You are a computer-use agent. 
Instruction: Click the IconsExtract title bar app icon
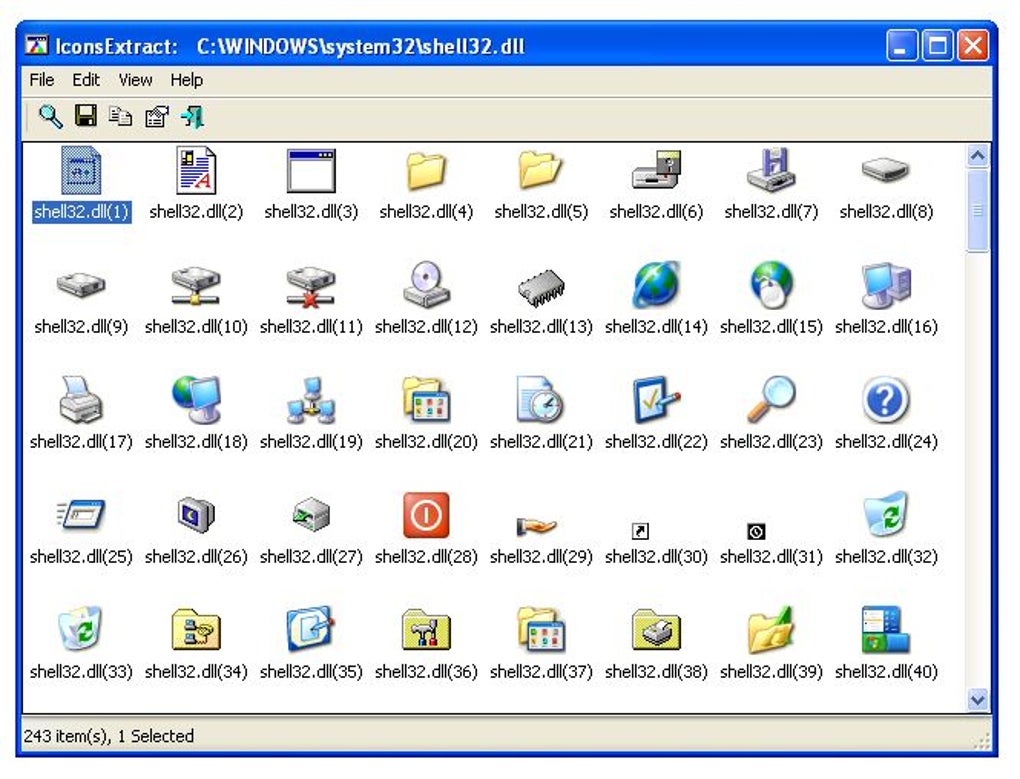pos(36,46)
